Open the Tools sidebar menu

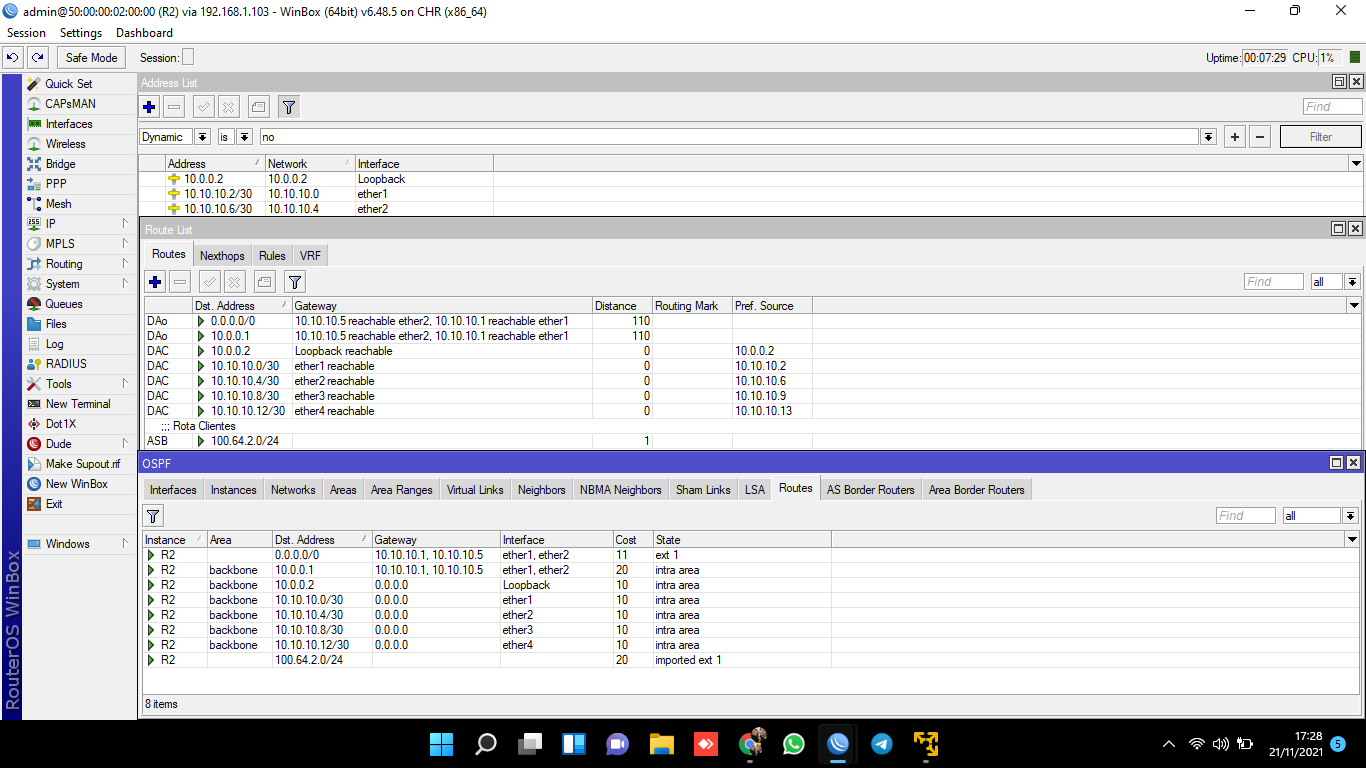tap(59, 384)
